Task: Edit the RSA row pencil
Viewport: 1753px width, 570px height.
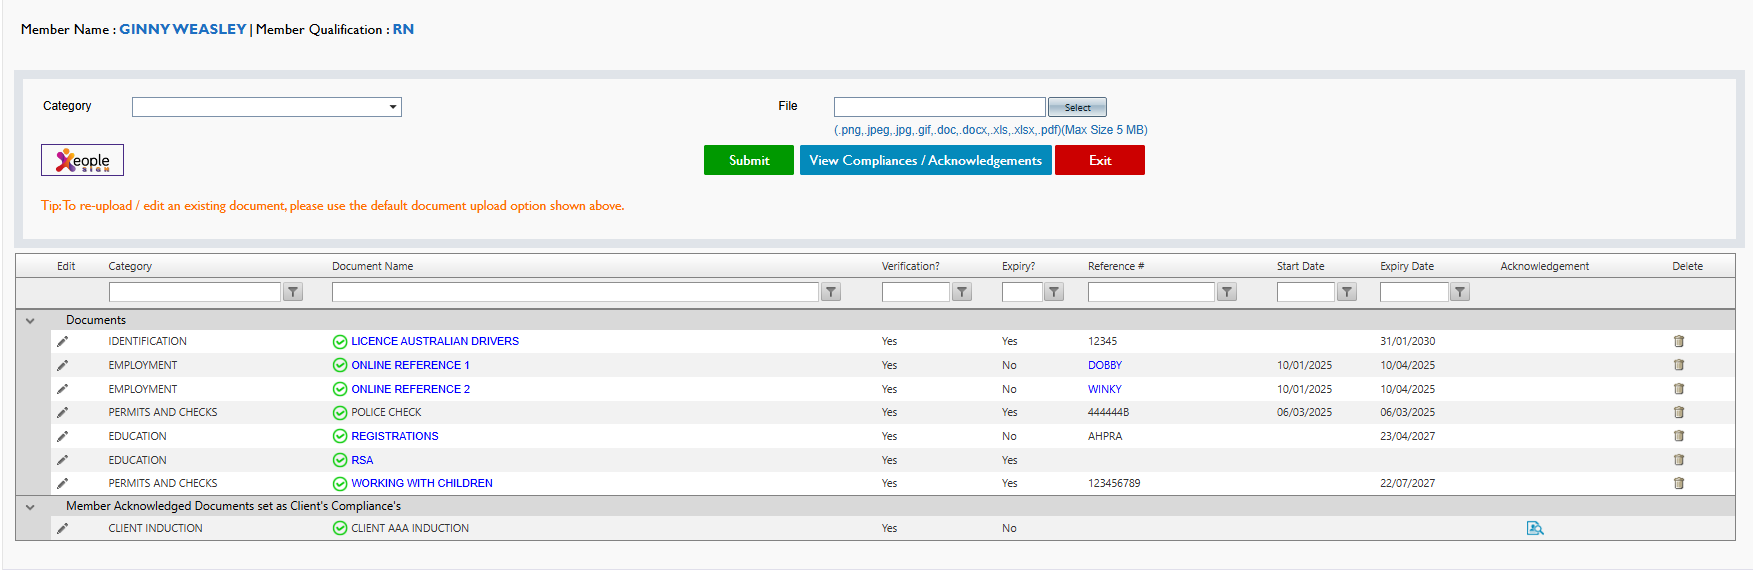Action: click(x=62, y=460)
